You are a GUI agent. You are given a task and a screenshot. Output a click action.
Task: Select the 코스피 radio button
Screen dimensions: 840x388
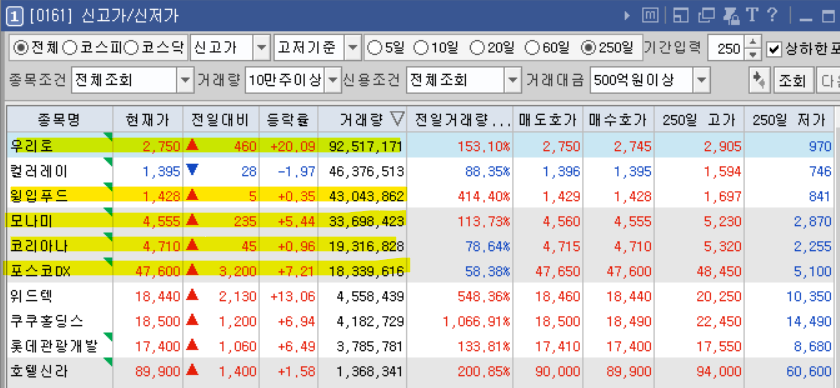[70, 49]
